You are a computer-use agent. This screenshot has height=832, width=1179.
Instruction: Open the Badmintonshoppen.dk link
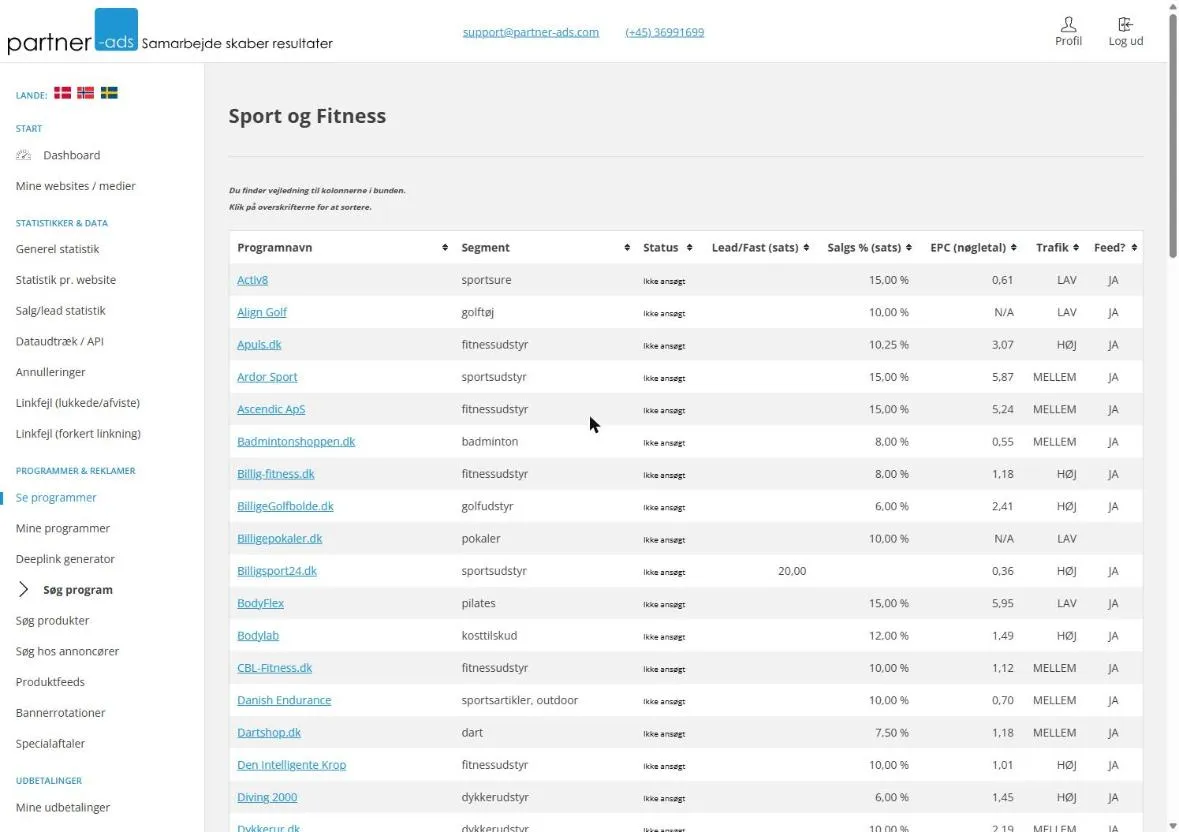pyautogui.click(x=296, y=441)
